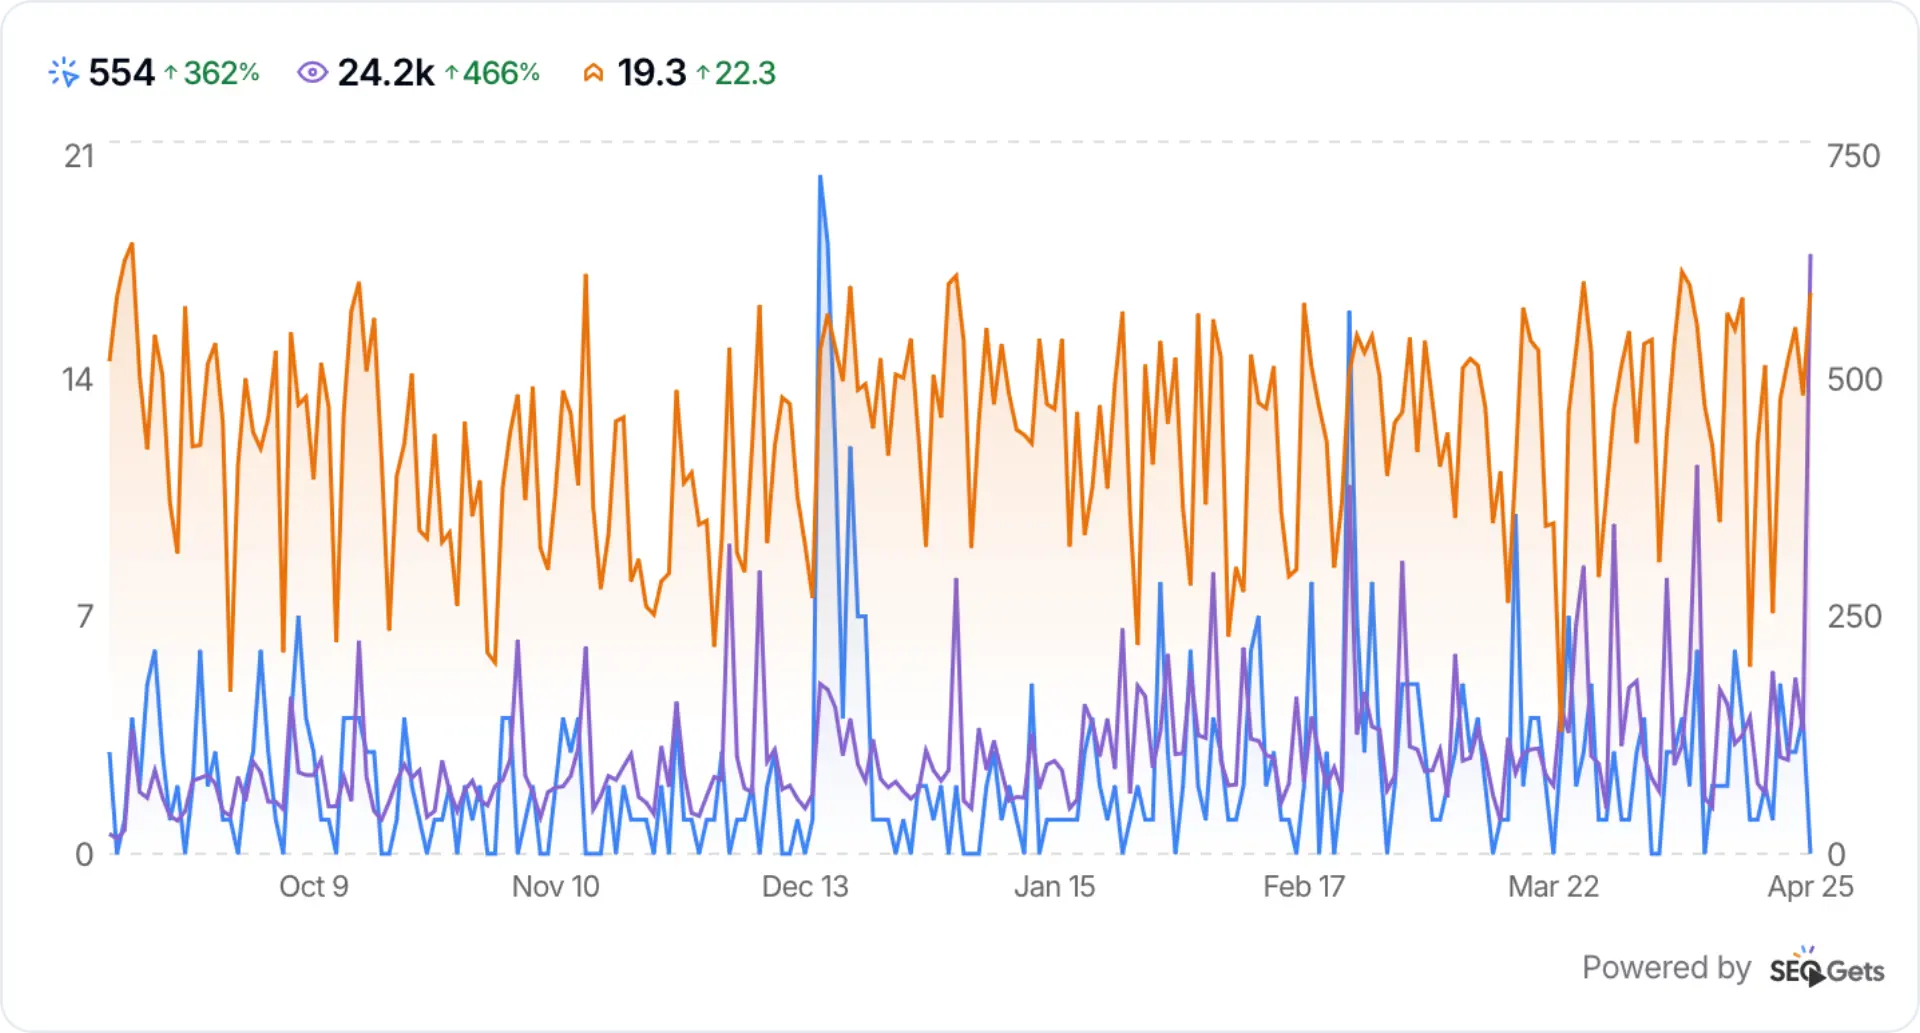Click the play triangle in SEO Gets logo
The height and width of the screenshot is (1033, 1920).
[1817, 977]
